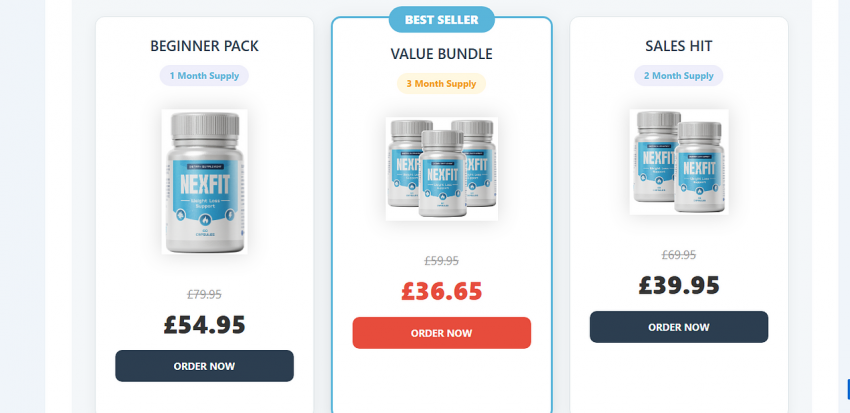850x413 pixels.
Task: Click the 1 Month Supply badge
Action: [204, 76]
